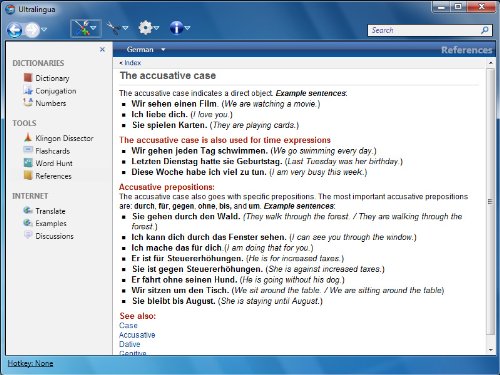The image size is (500, 375).
Task: Click the TOOLS section header
Action: click(x=24, y=123)
